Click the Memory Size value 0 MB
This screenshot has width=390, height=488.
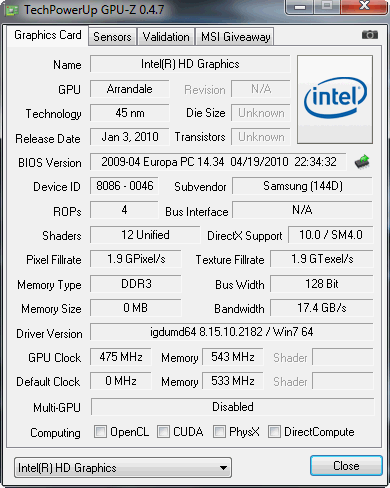(136, 308)
